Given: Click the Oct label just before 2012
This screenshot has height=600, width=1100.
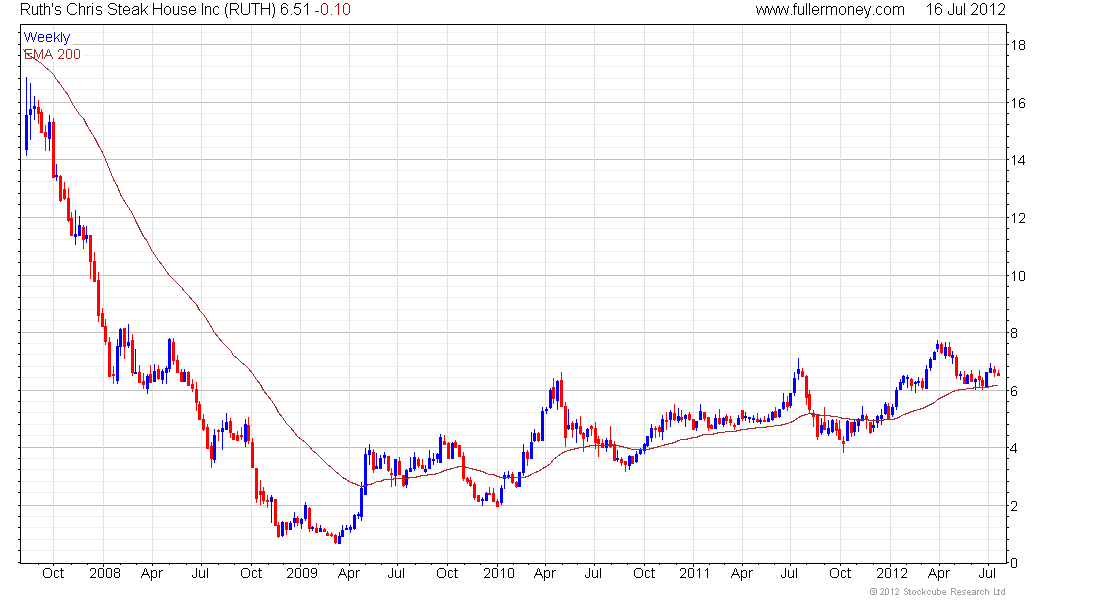Looking at the screenshot, I should pos(840,573).
